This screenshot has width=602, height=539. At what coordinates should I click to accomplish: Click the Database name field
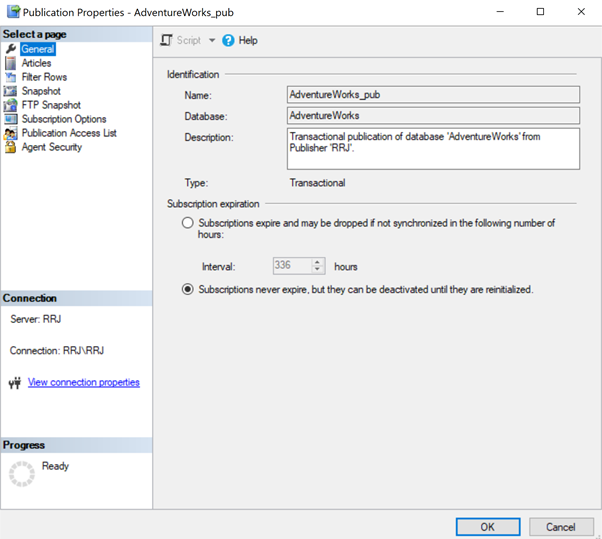(x=433, y=115)
